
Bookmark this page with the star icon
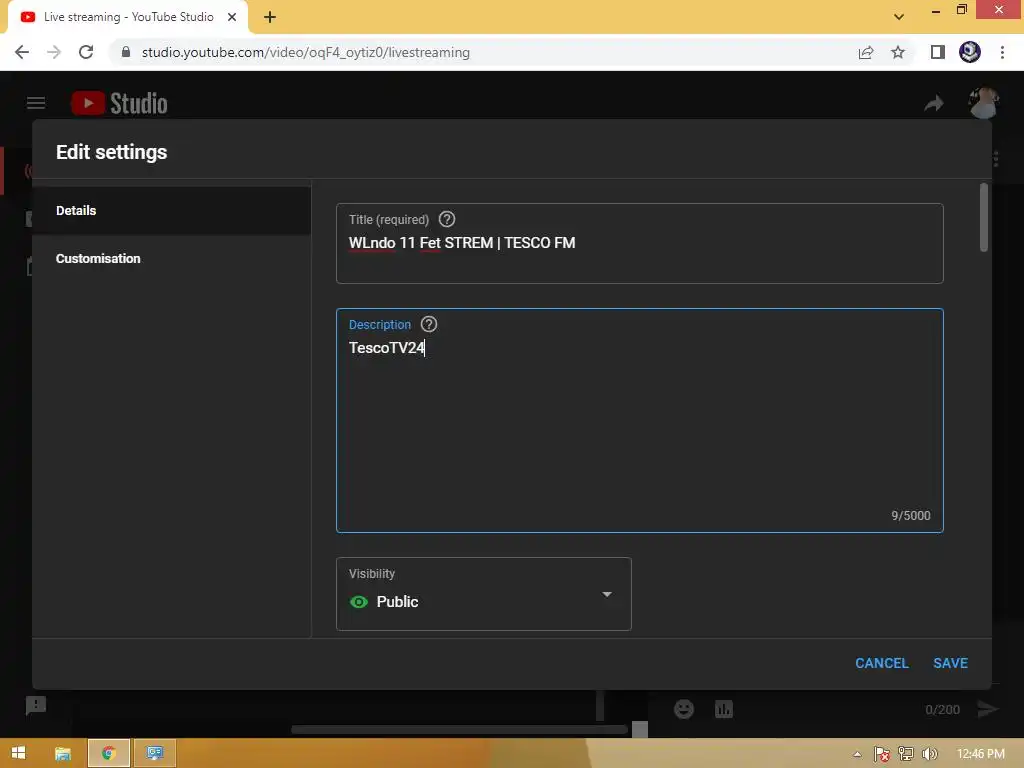click(898, 52)
